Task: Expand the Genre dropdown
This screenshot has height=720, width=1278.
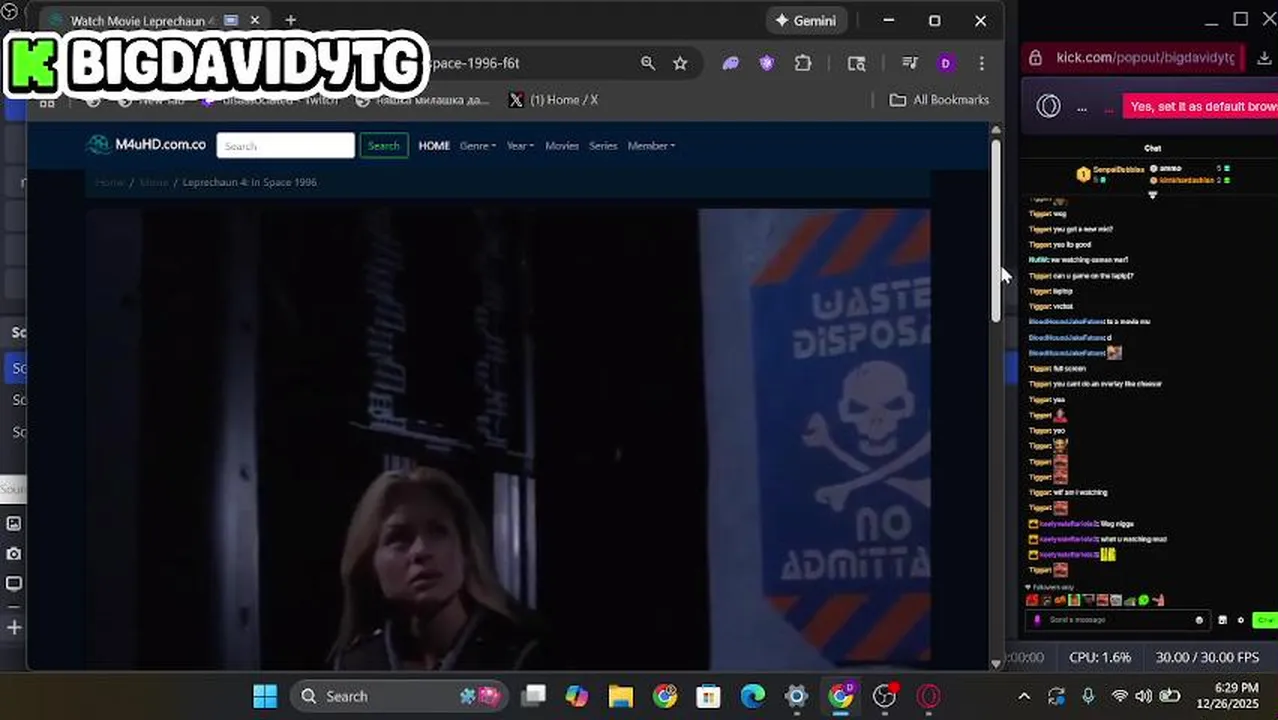Action: pyautogui.click(x=478, y=146)
